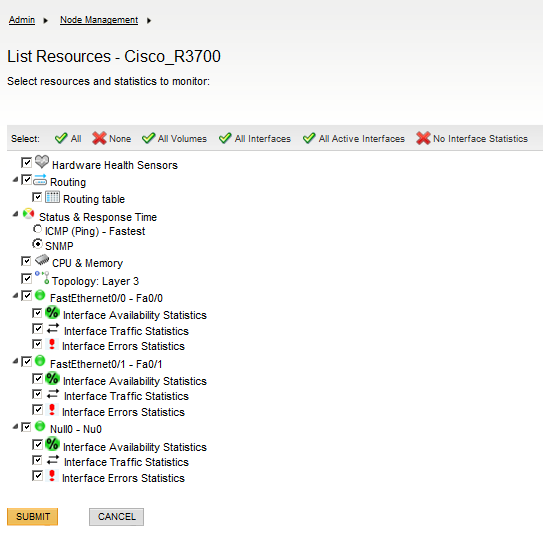Uncheck Null0 Interface Availability Statistics checkbox
The height and width of the screenshot is (539, 543).
click(37, 444)
